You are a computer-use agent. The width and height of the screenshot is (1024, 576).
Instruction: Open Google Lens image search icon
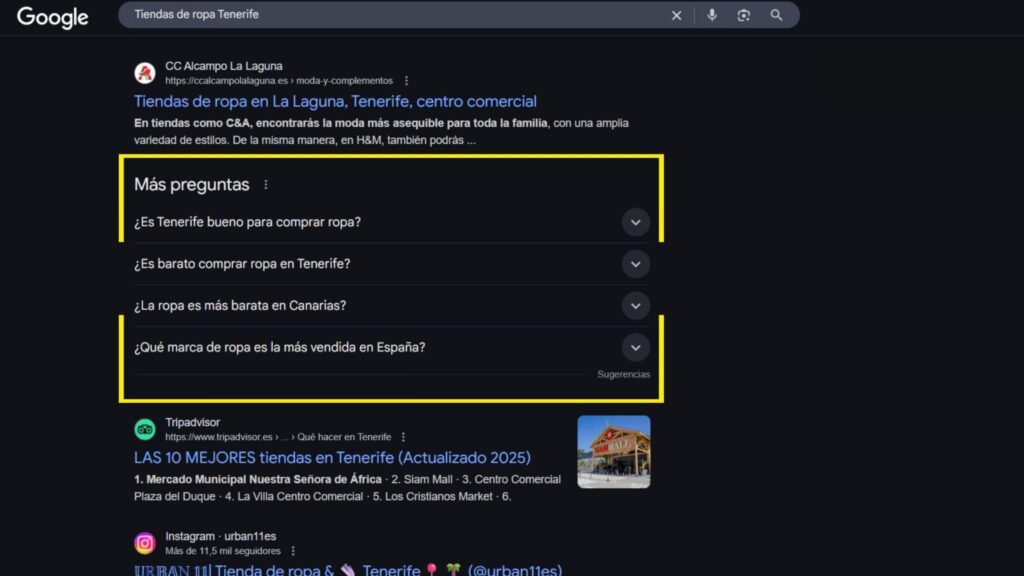744,15
